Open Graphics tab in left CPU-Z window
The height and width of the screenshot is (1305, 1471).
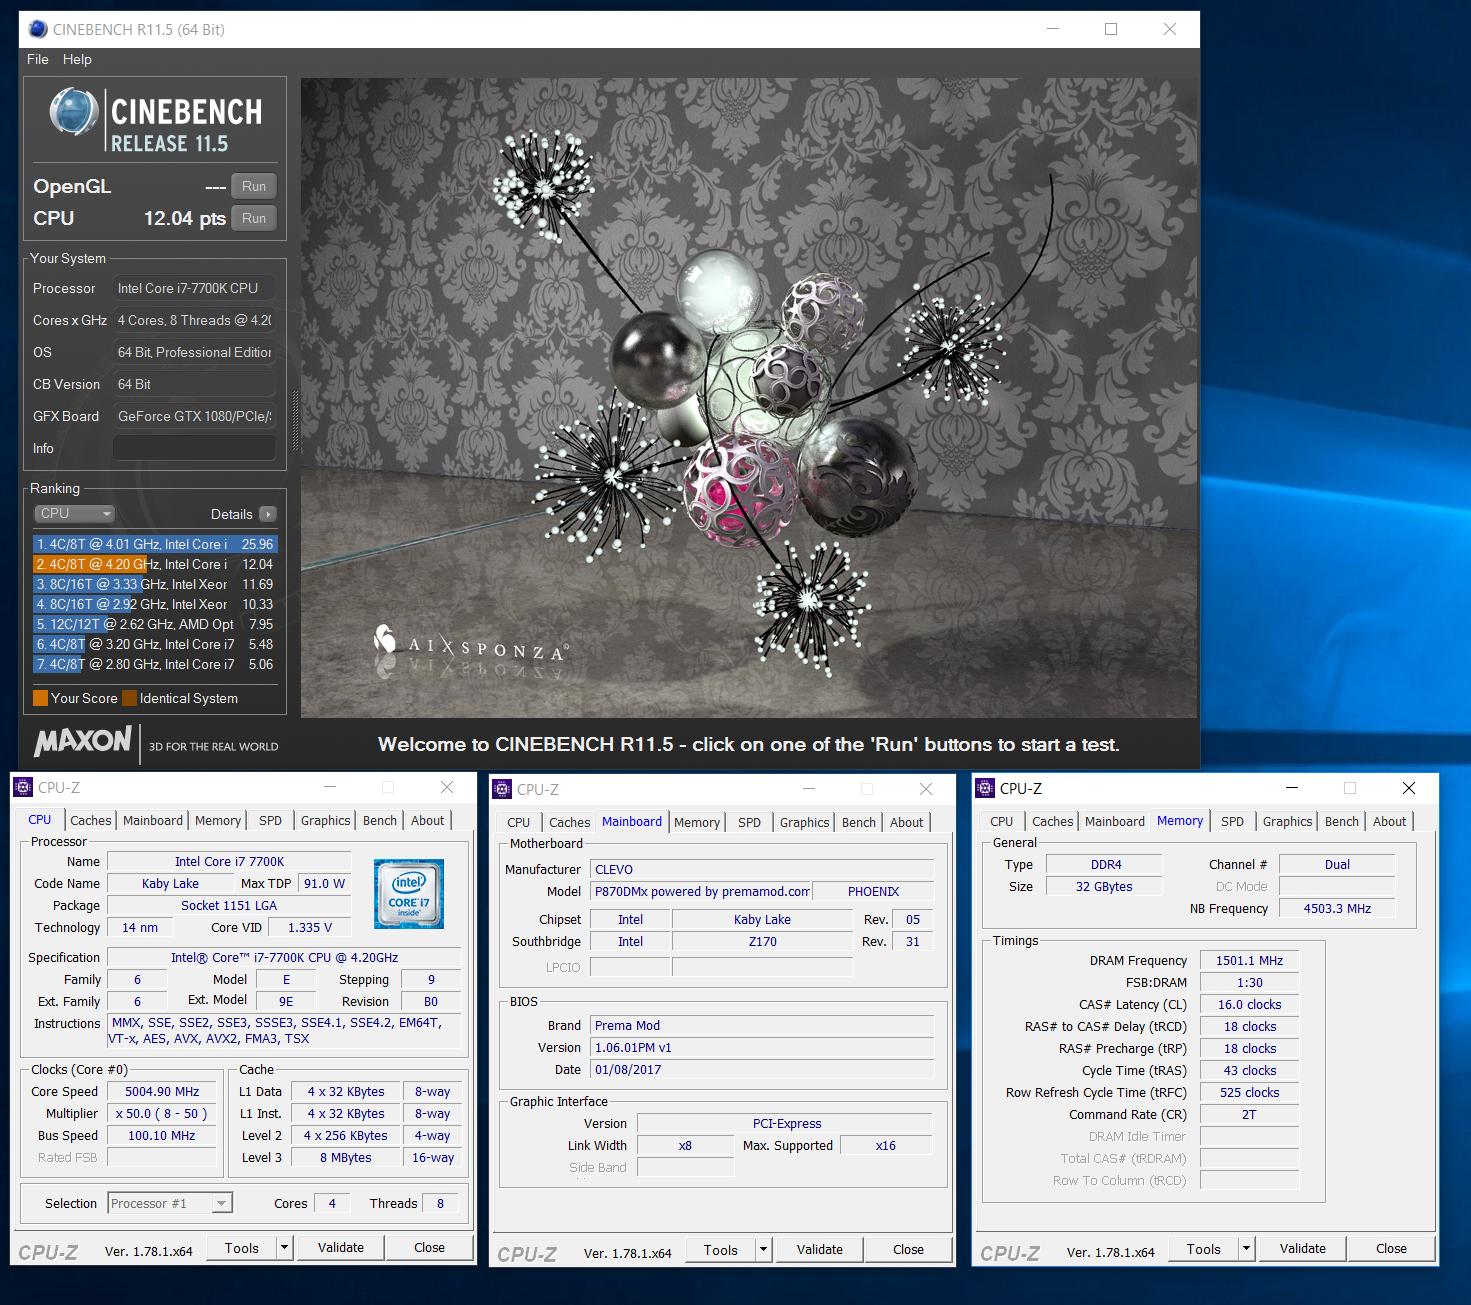pyautogui.click(x=326, y=820)
